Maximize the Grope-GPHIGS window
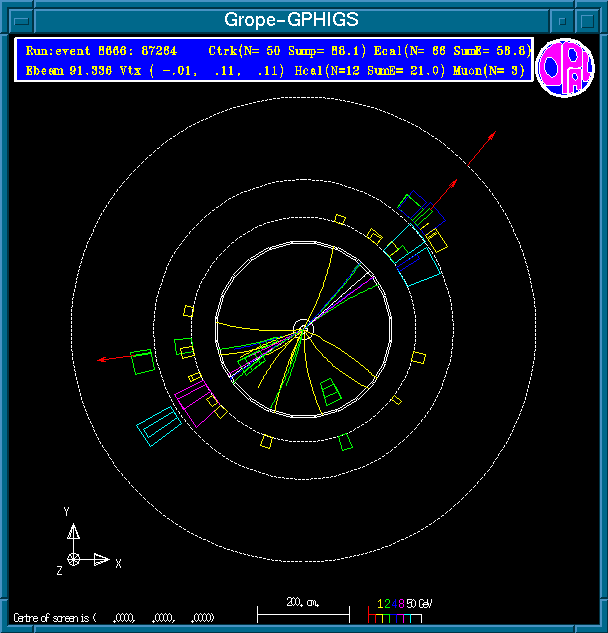Image resolution: width=608 pixels, height=633 pixels. [588, 19]
